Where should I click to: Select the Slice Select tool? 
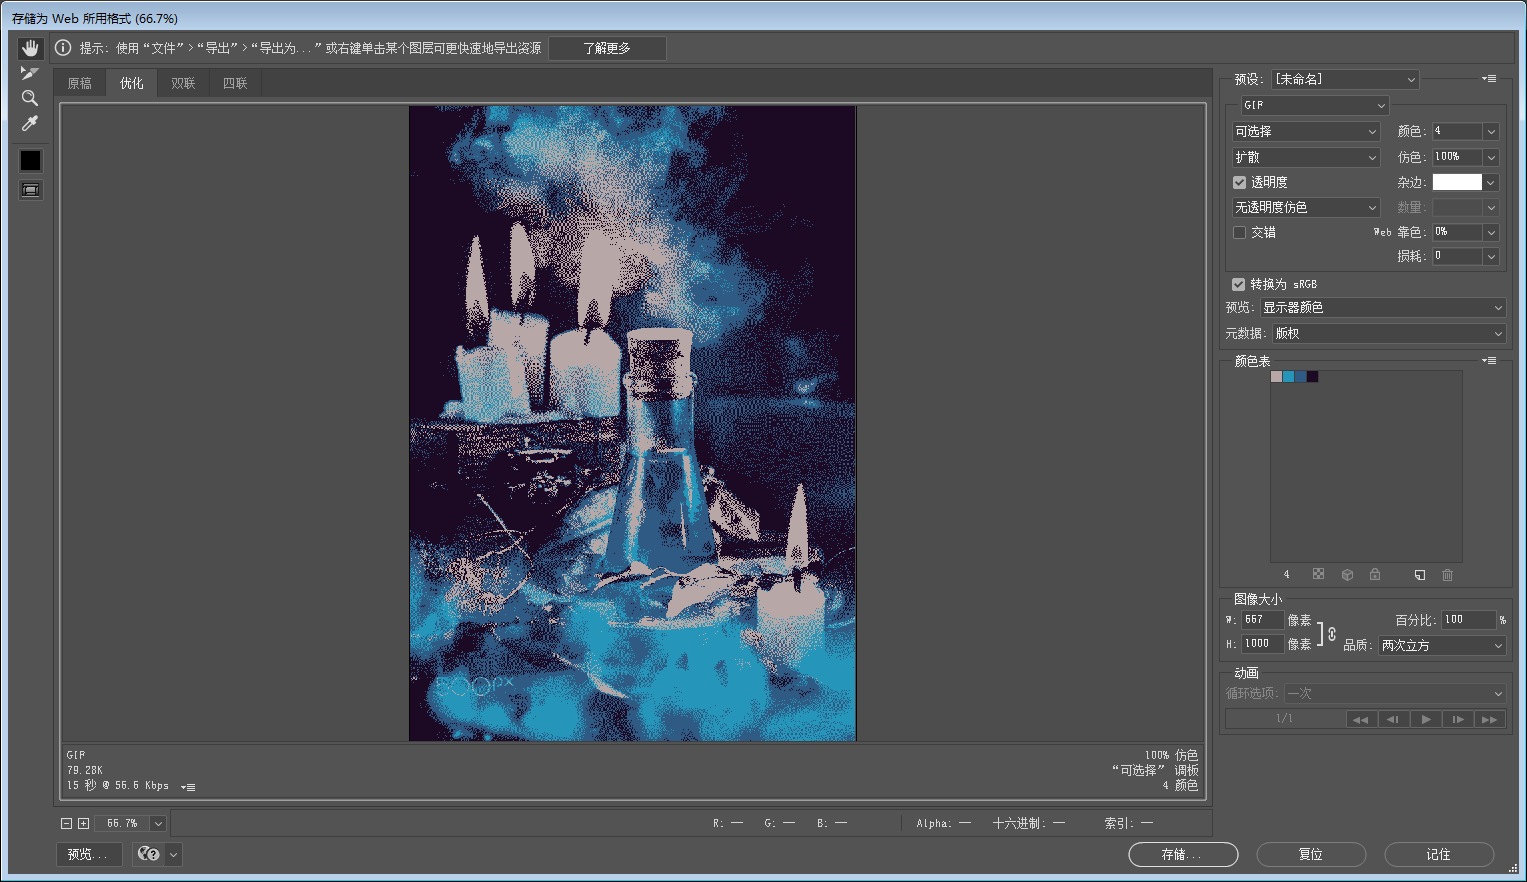click(30, 73)
